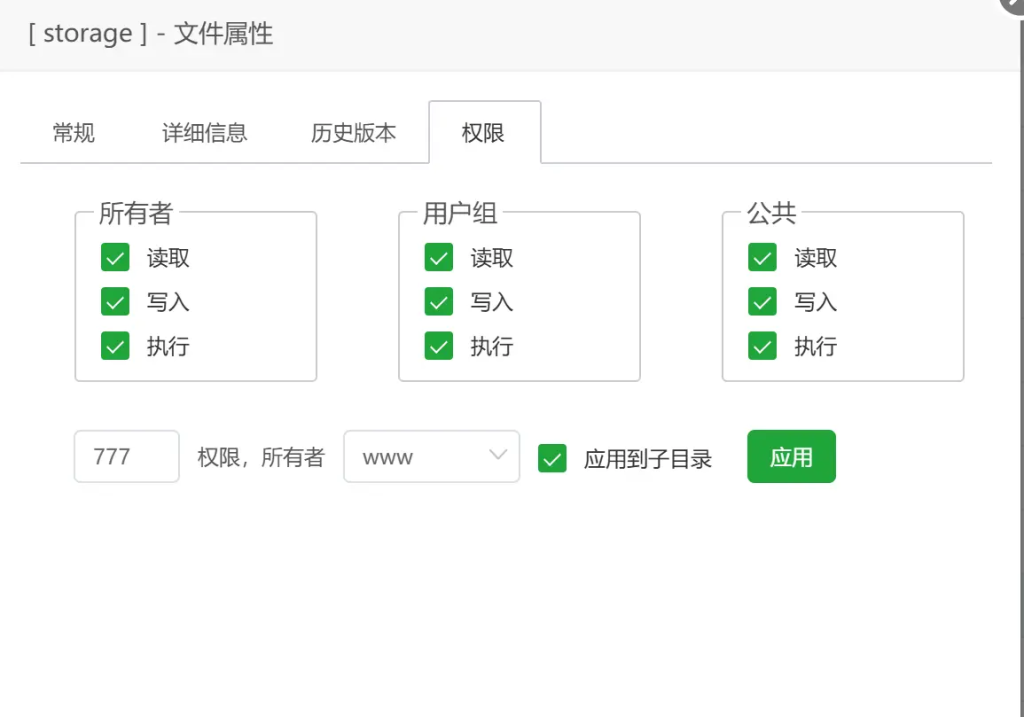This screenshot has height=717, width=1024.
Task: Toggle 写入 permission for 所有者
Action: tap(115, 302)
